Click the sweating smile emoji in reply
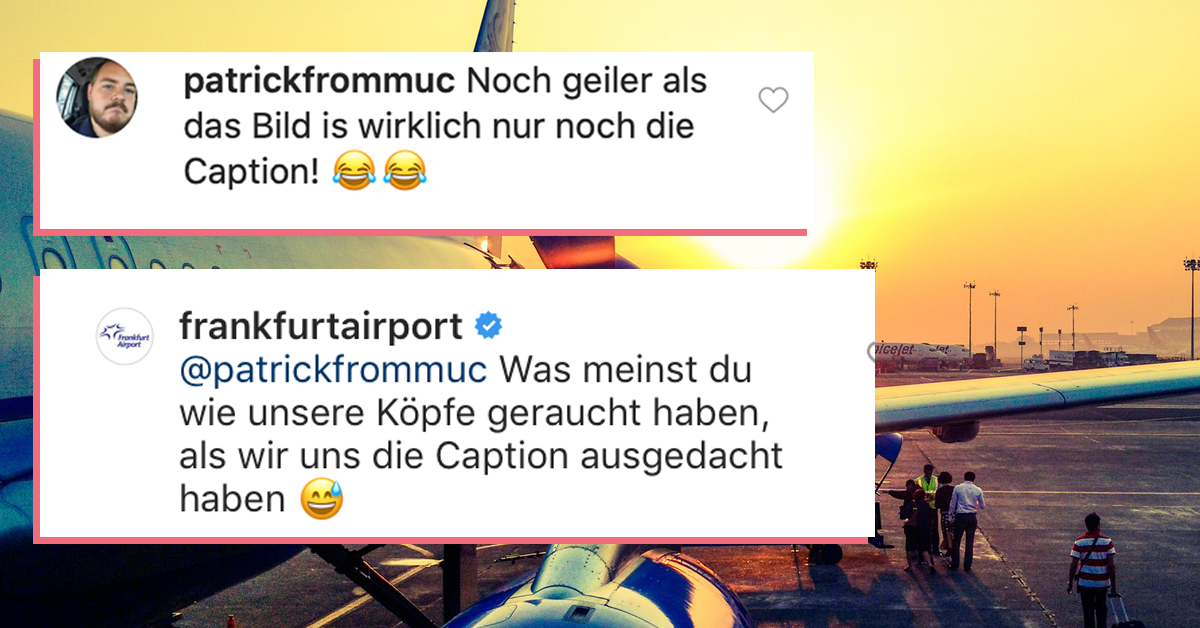 point(322,500)
